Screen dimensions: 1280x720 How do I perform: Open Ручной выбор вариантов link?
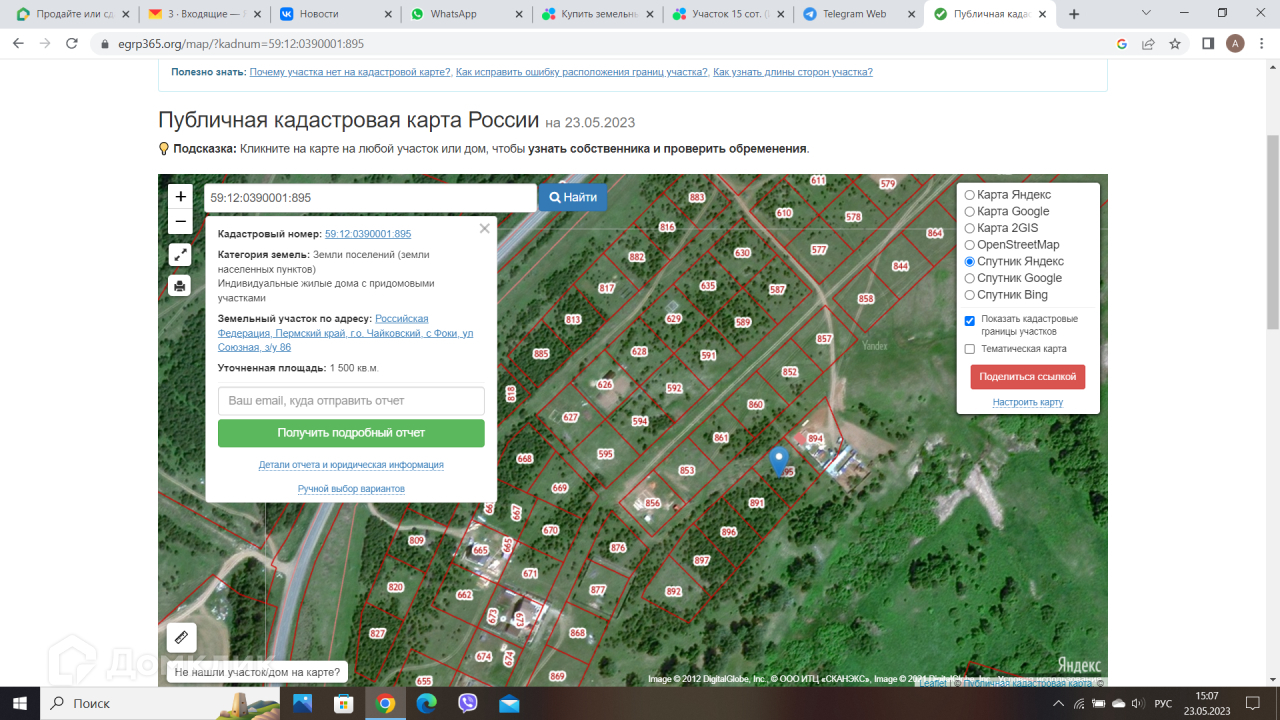pyautogui.click(x=351, y=489)
